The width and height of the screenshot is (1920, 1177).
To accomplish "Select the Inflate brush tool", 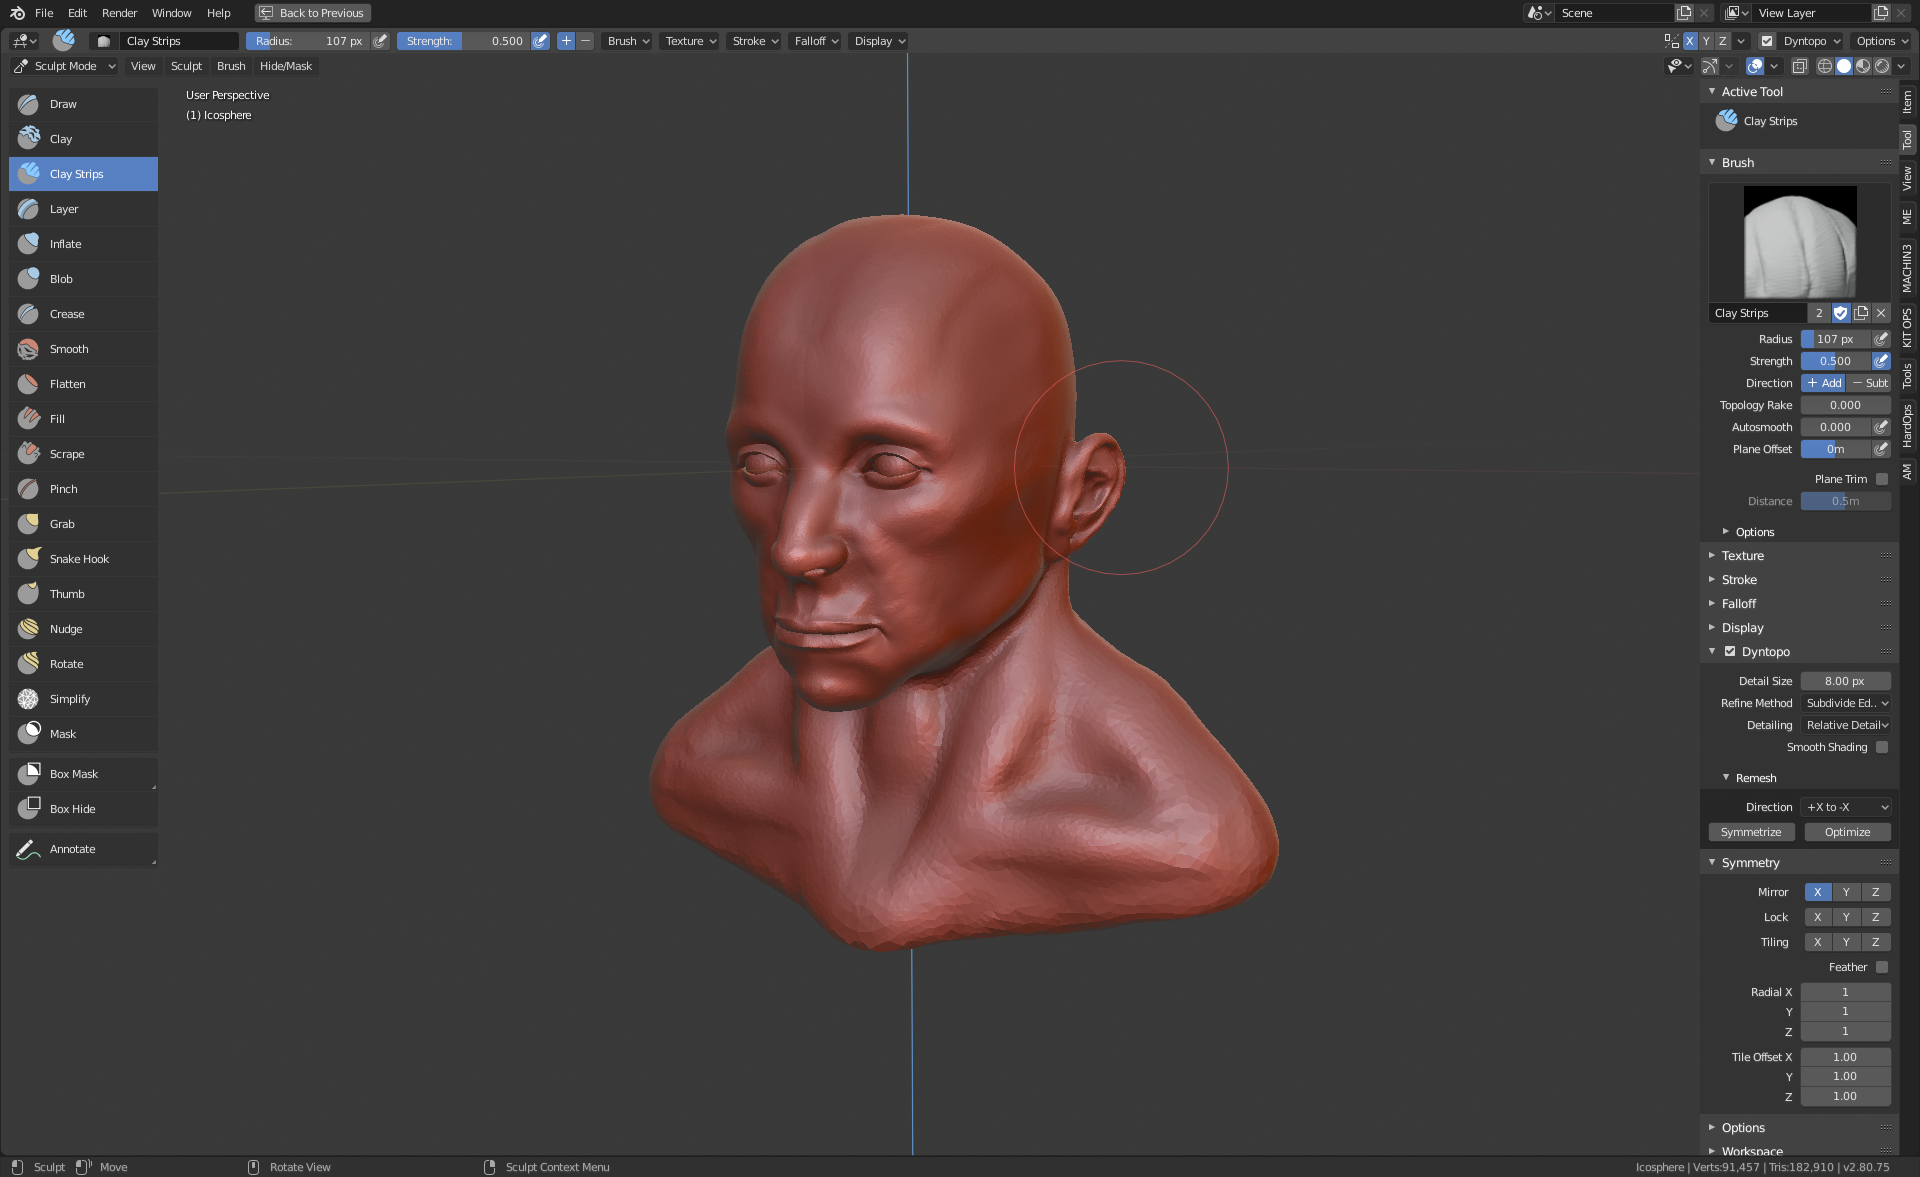I will (66, 244).
